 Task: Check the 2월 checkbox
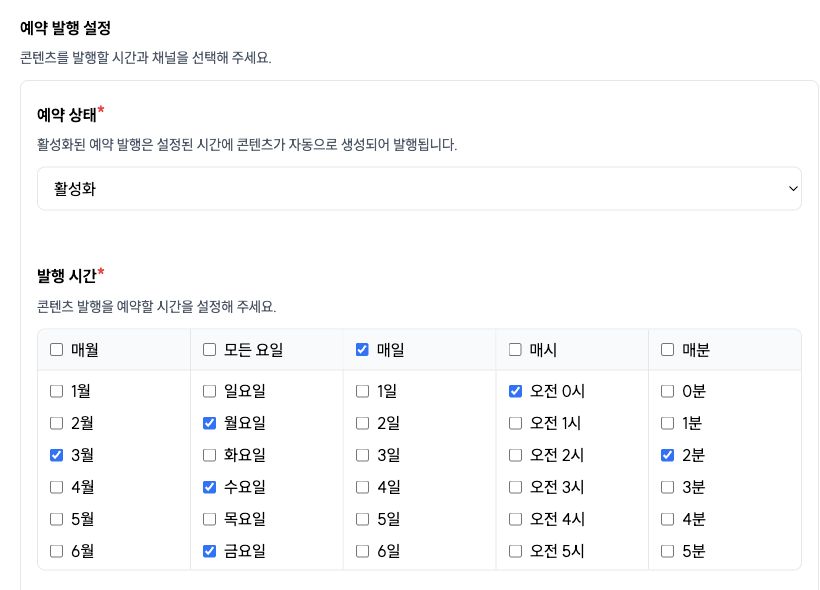[x=56, y=423]
